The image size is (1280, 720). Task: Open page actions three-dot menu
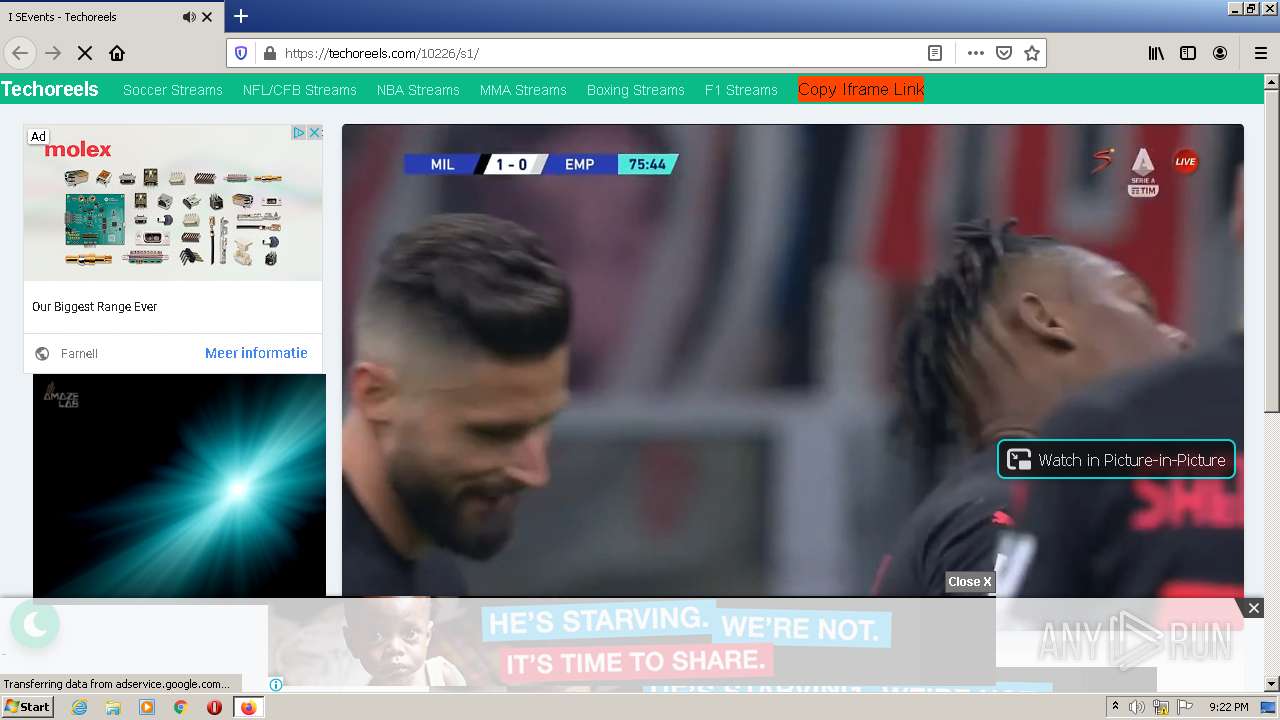point(976,53)
